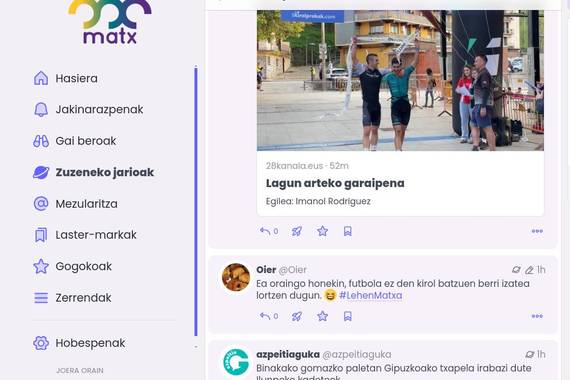Go to Jakinarazpenak

click(99, 109)
